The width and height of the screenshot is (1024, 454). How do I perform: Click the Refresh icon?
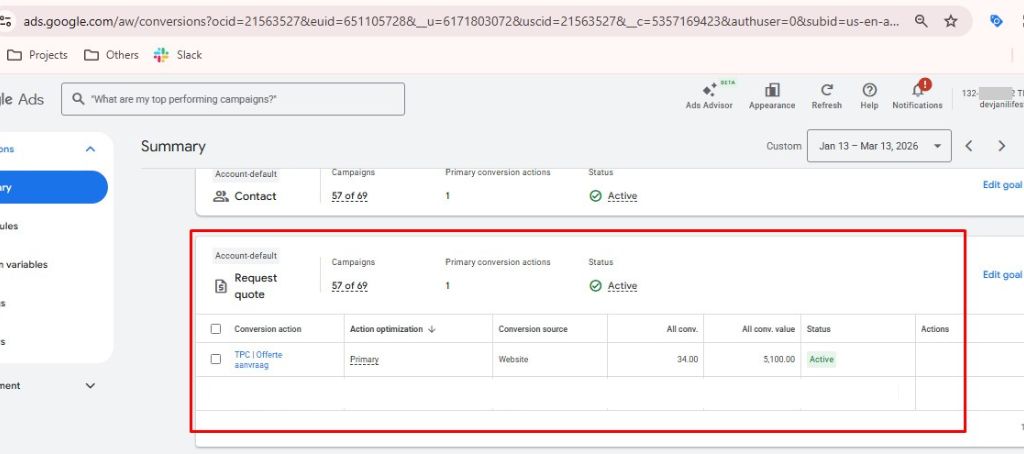pos(826,91)
